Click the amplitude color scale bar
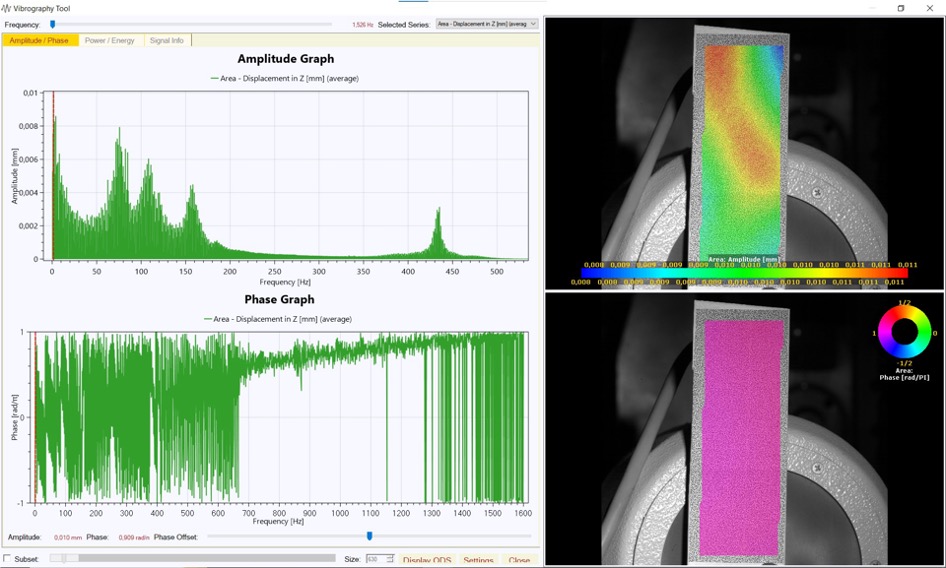 point(744,272)
